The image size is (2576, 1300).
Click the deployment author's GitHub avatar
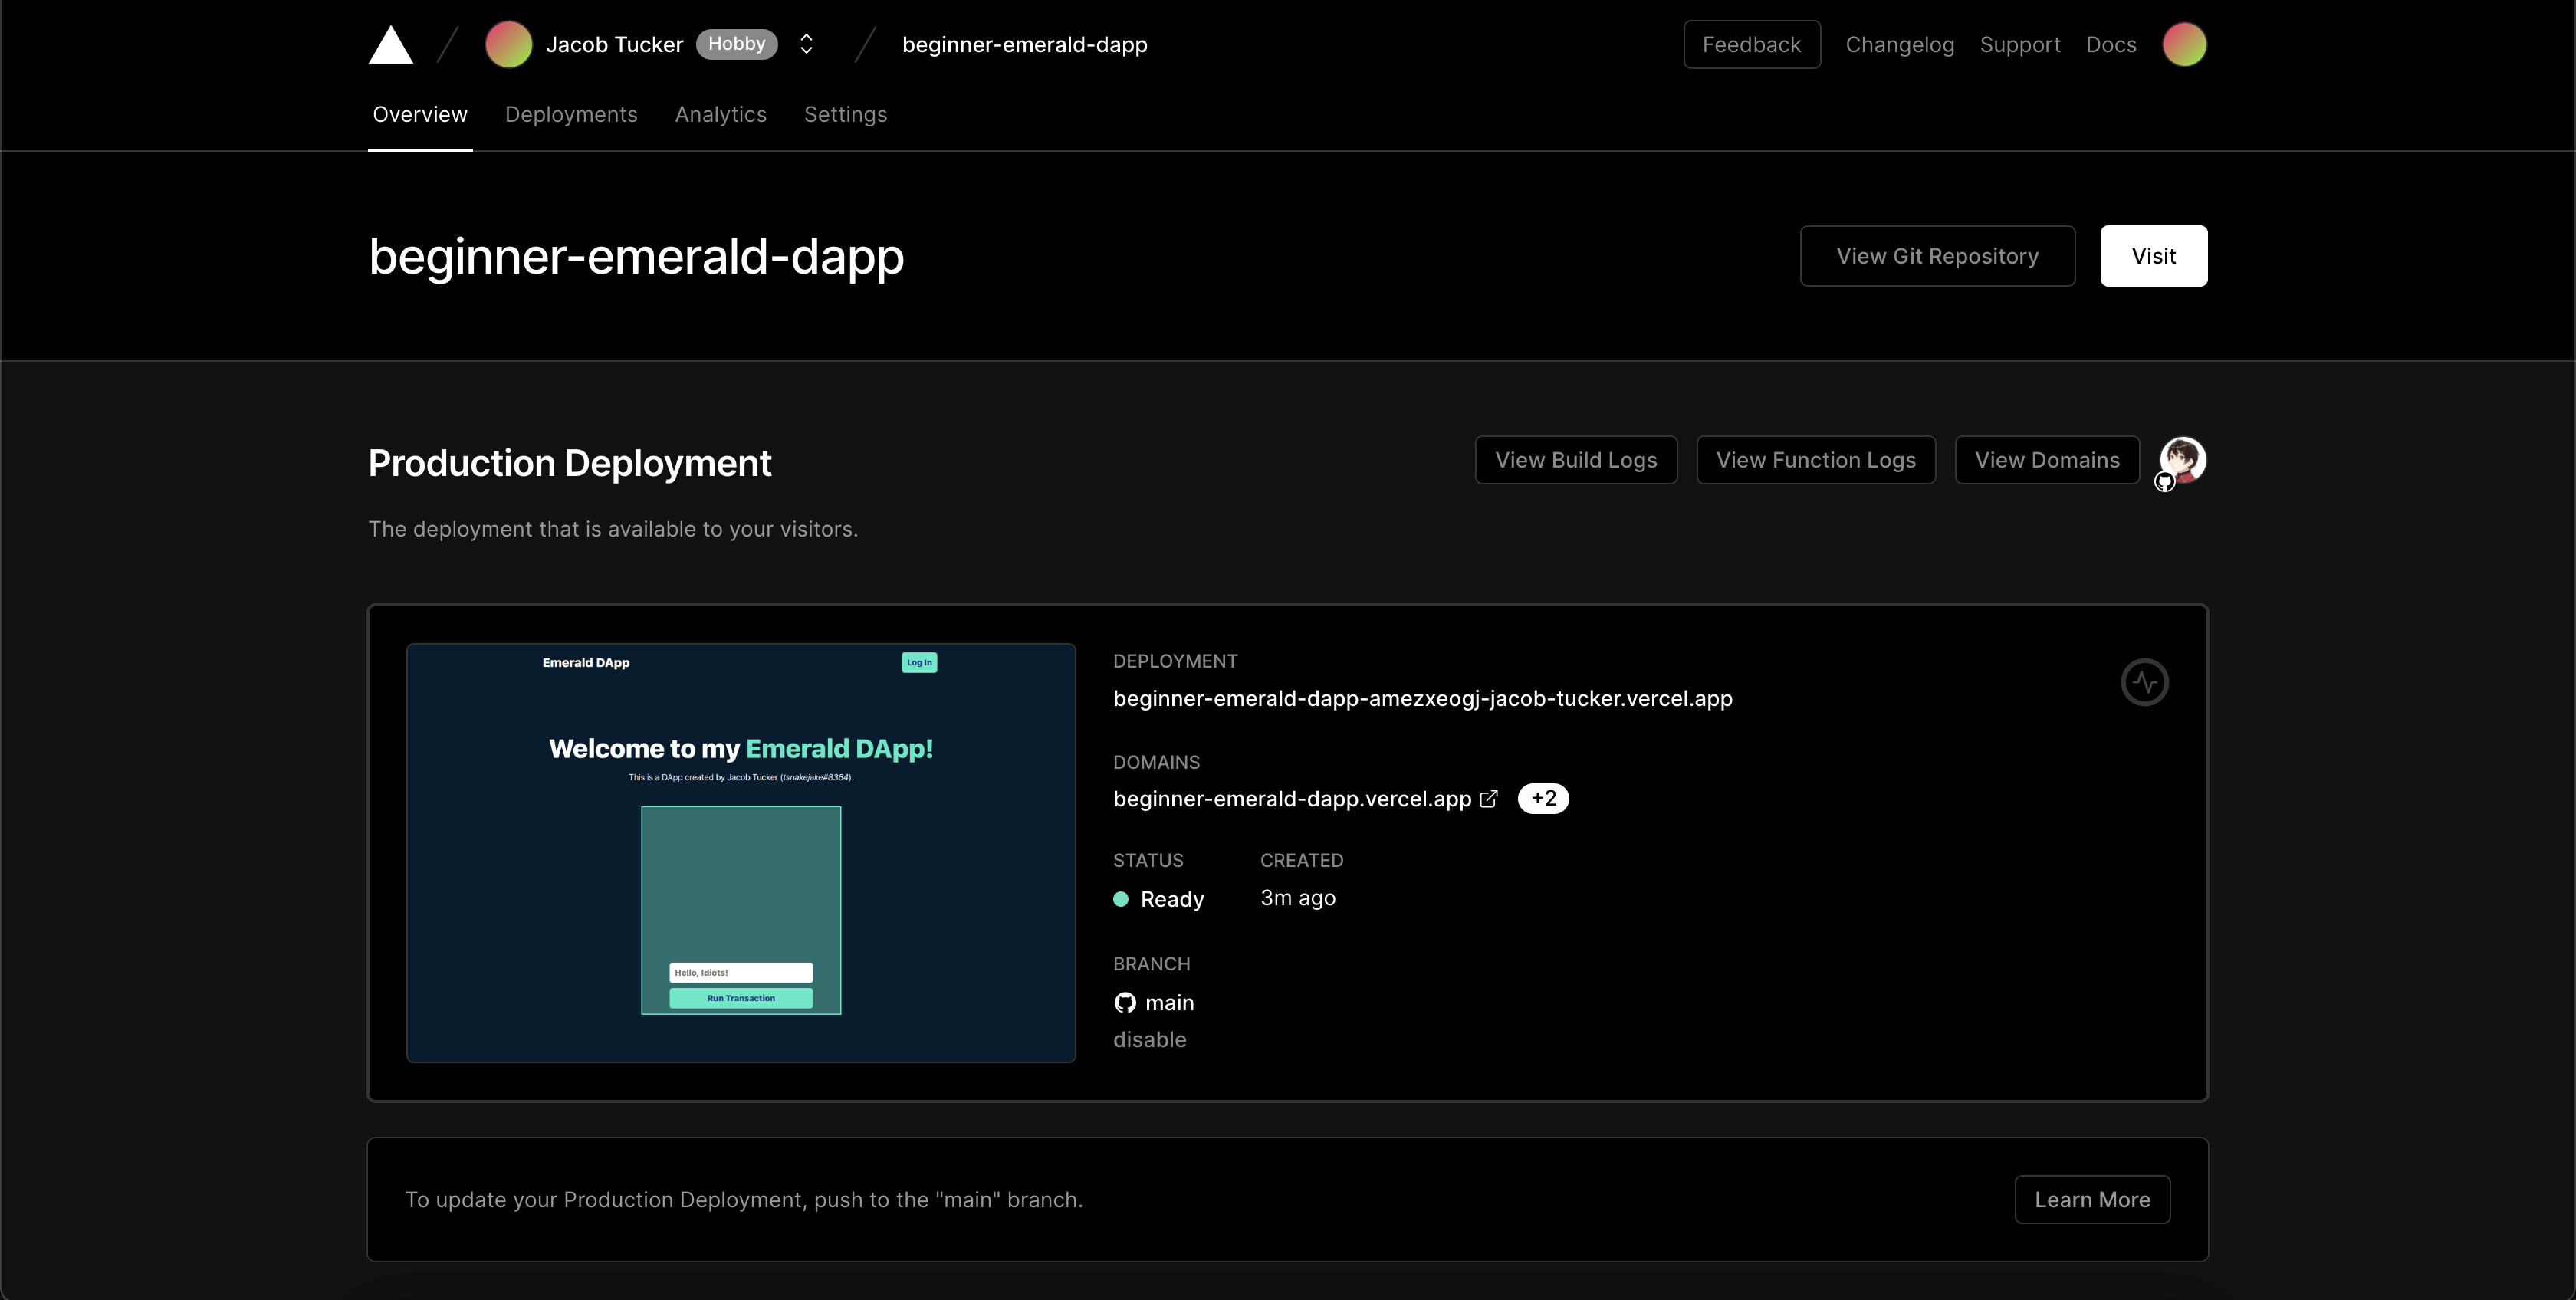coord(2182,461)
